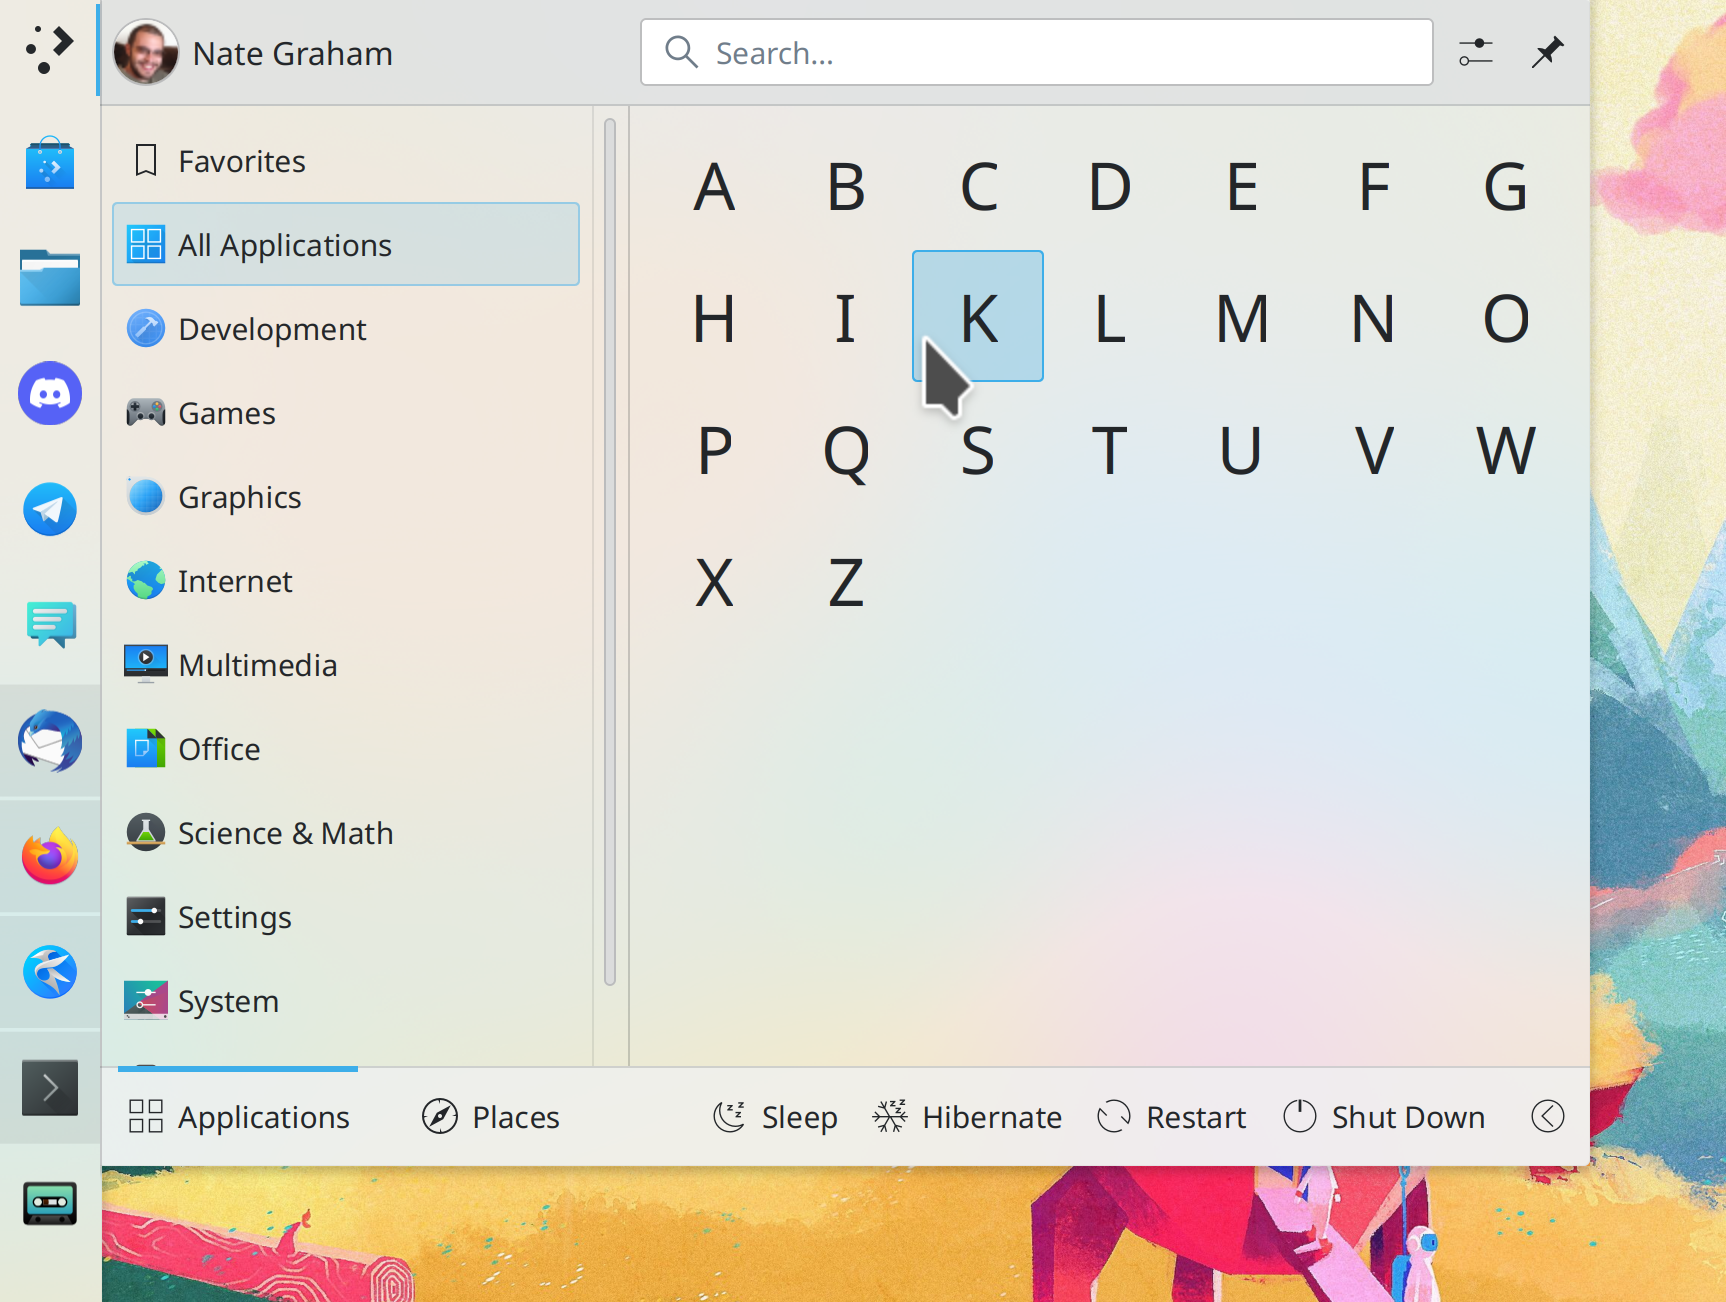Open launcher configuration sliders icon

tap(1475, 52)
